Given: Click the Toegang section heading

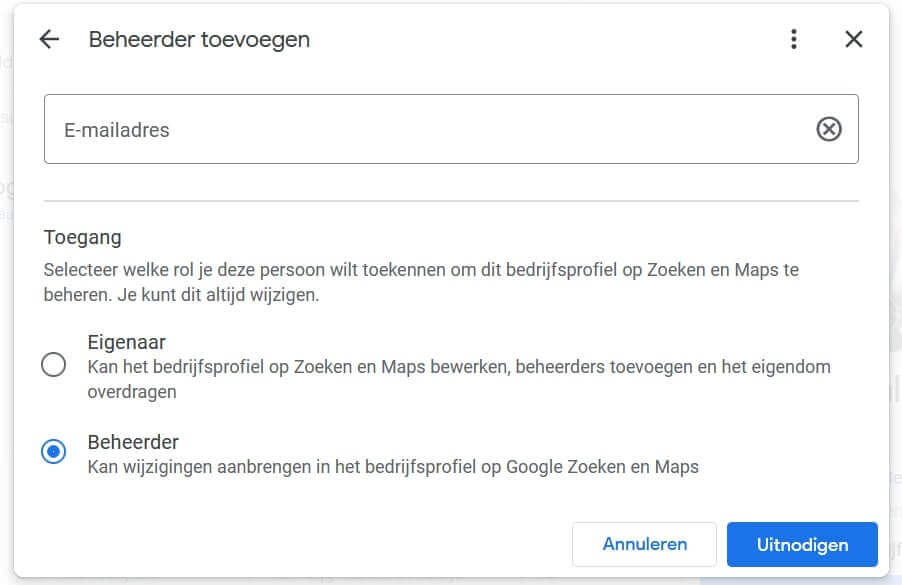Looking at the screenshot, I should click(x=82, y=237).
